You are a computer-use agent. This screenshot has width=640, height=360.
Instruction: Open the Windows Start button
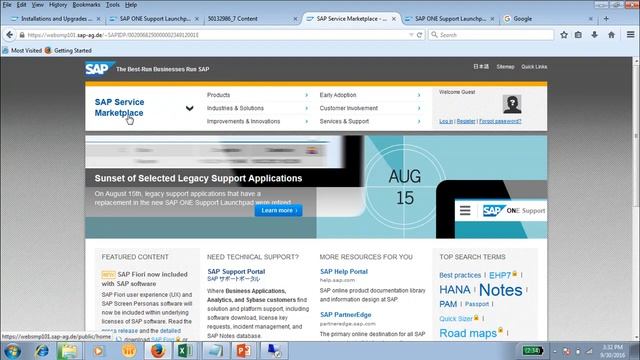pyautogui.click(x=12, y=351)
